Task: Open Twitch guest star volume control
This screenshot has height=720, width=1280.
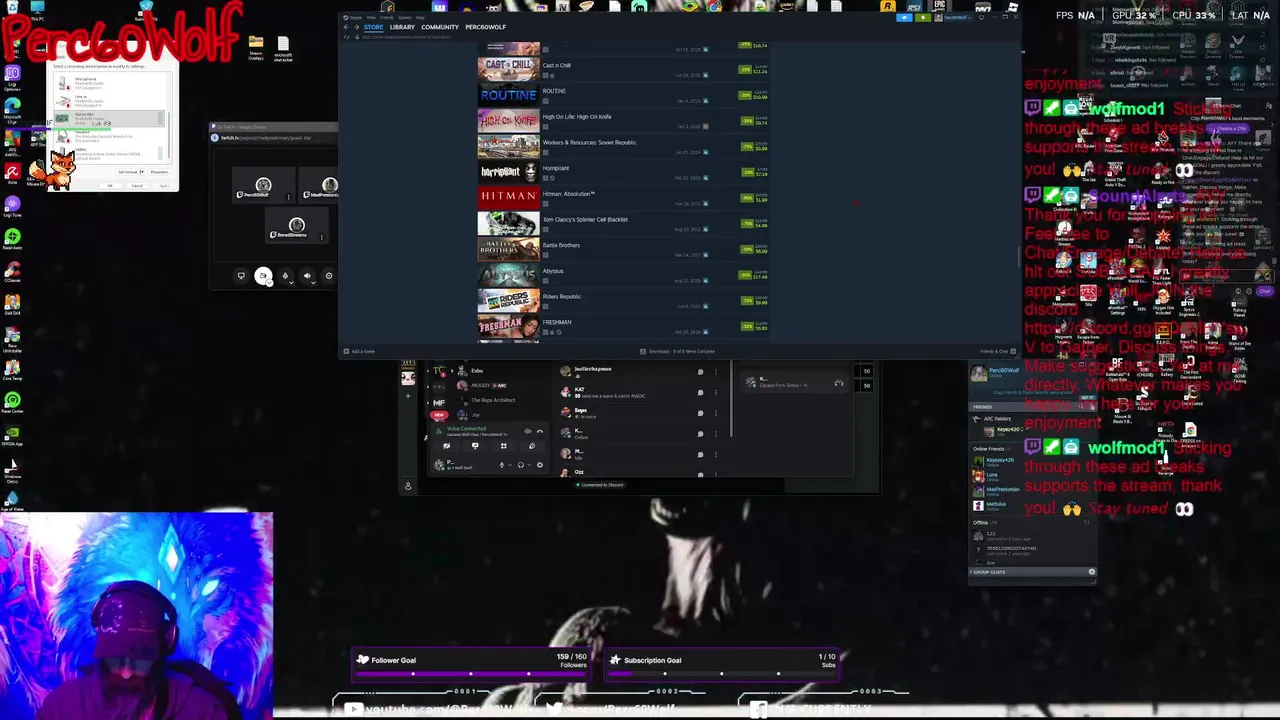Action: [307, 276]
